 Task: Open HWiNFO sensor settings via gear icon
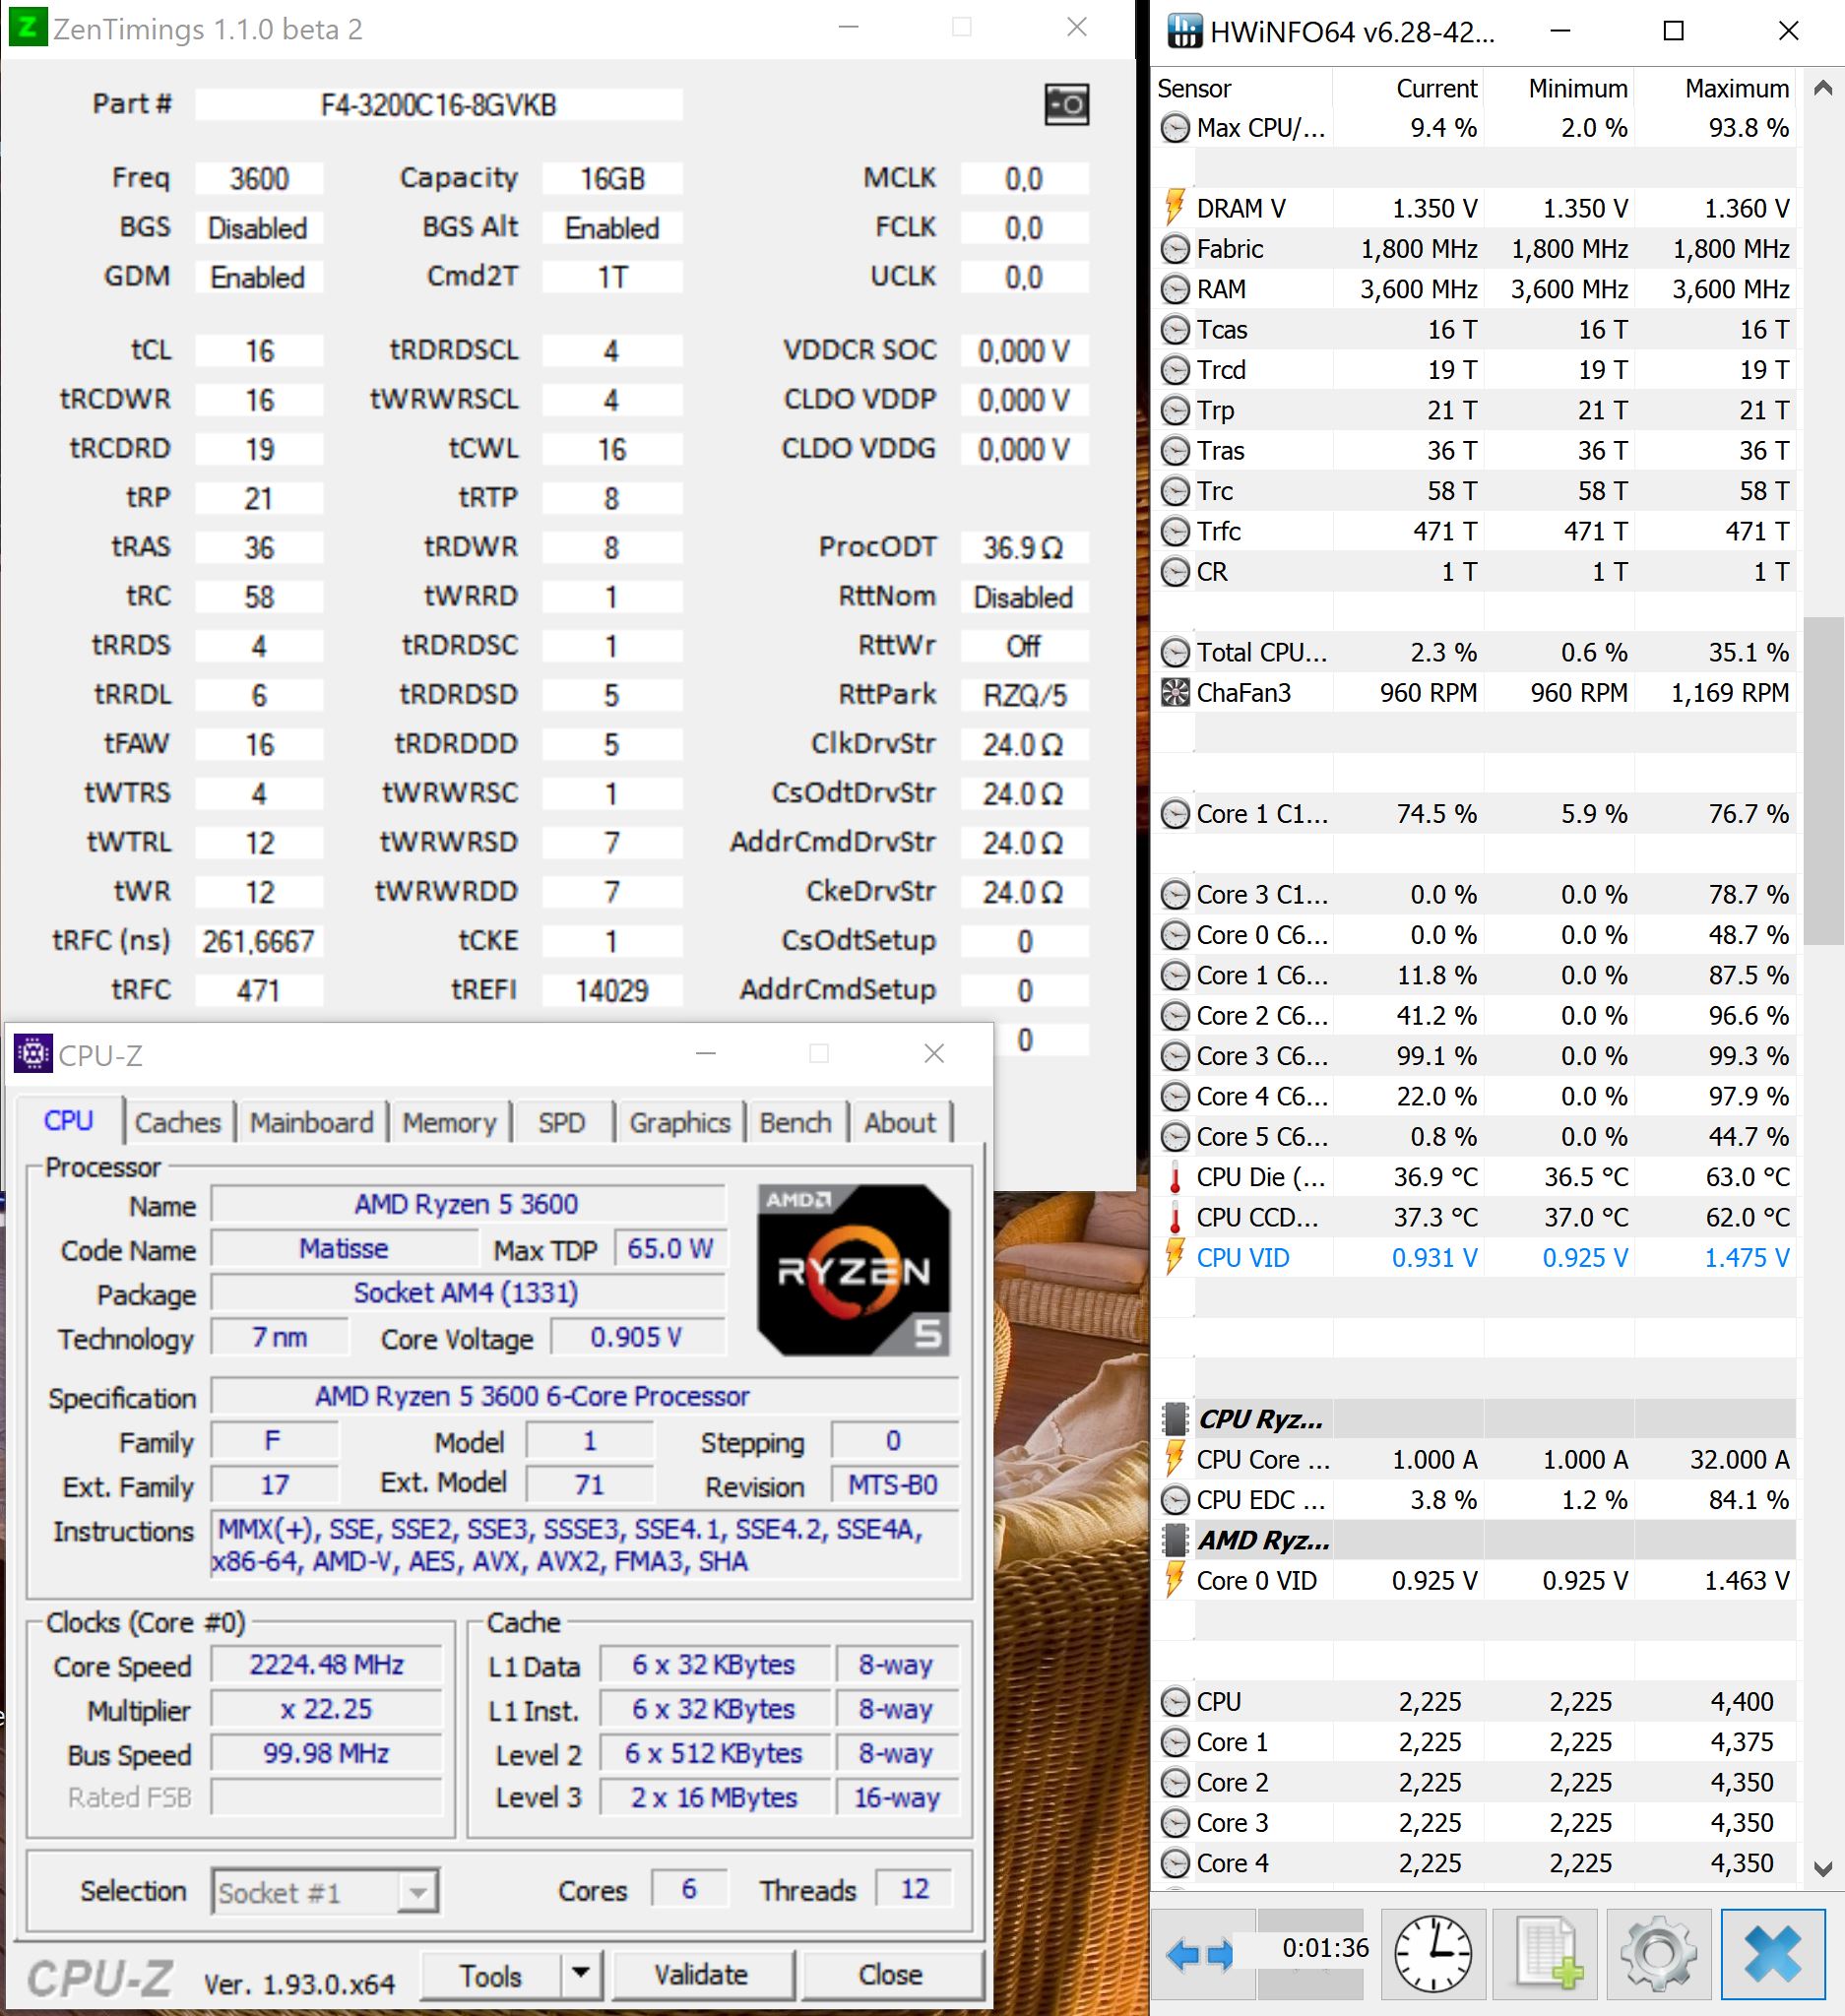pos(1659,1952)
